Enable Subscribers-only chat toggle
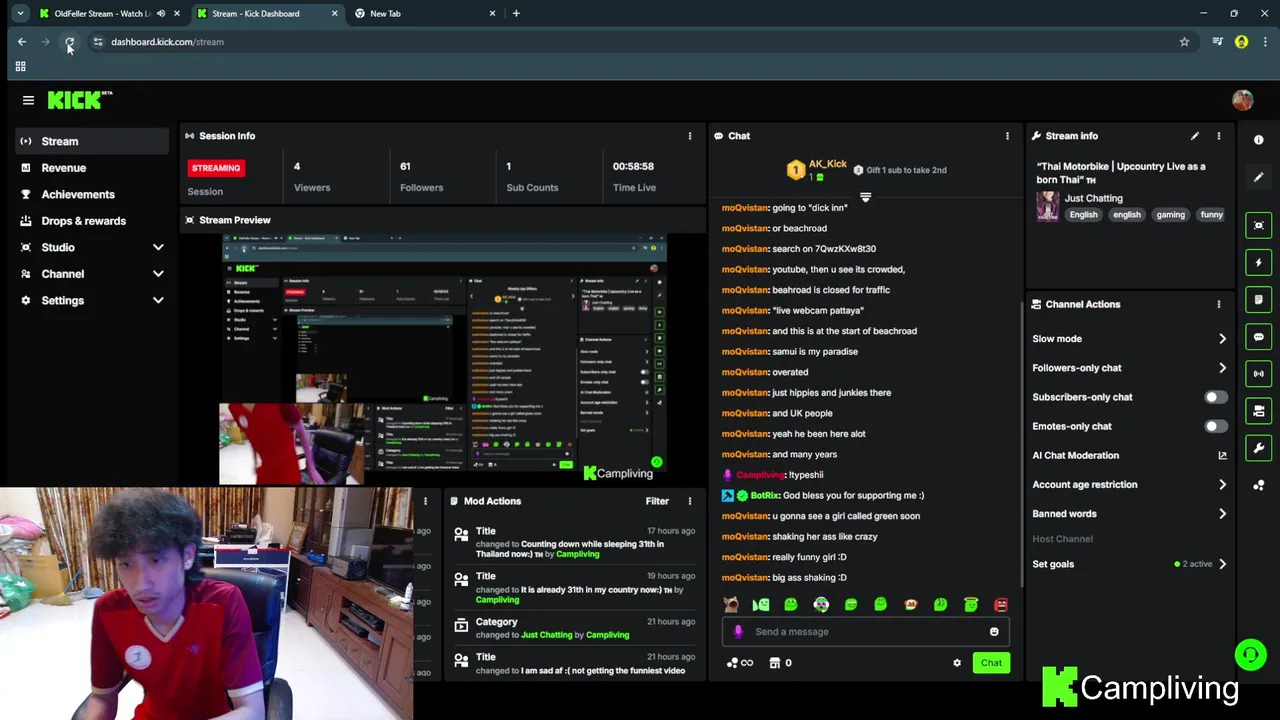Viewport: 1280px width, 720px height. 1215,397
